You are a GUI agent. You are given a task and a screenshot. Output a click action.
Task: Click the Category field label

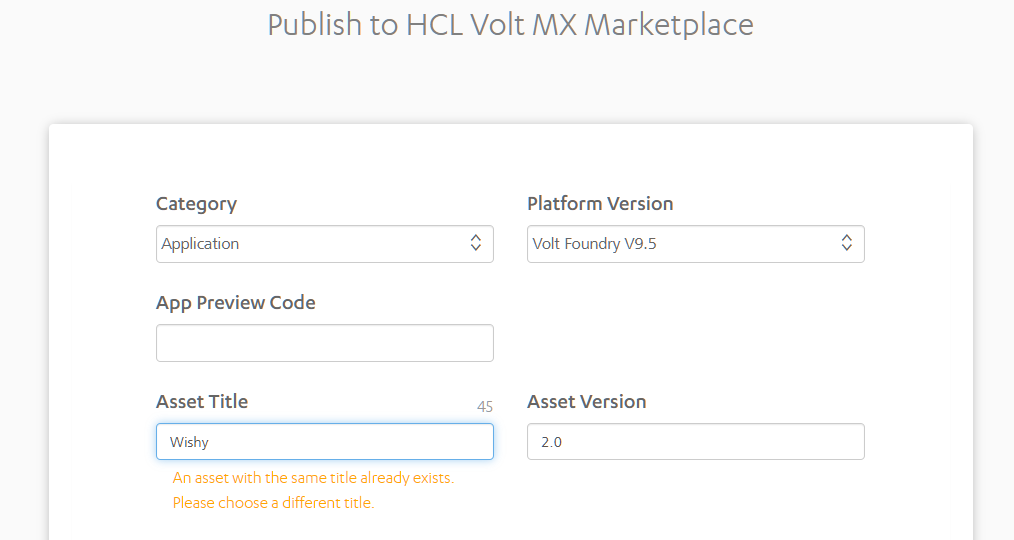tap(197, 204)
